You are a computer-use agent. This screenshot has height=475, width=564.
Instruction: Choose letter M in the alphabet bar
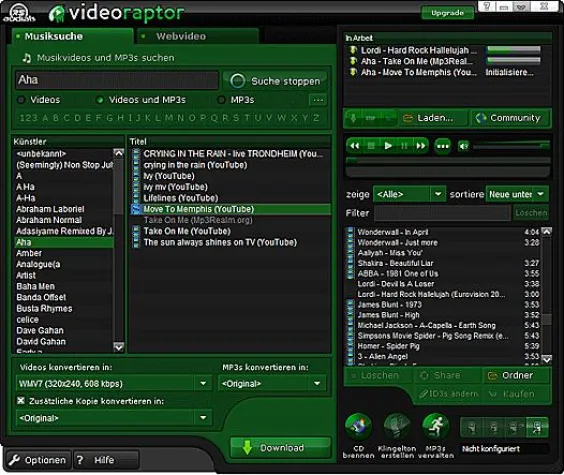[169, 118]
